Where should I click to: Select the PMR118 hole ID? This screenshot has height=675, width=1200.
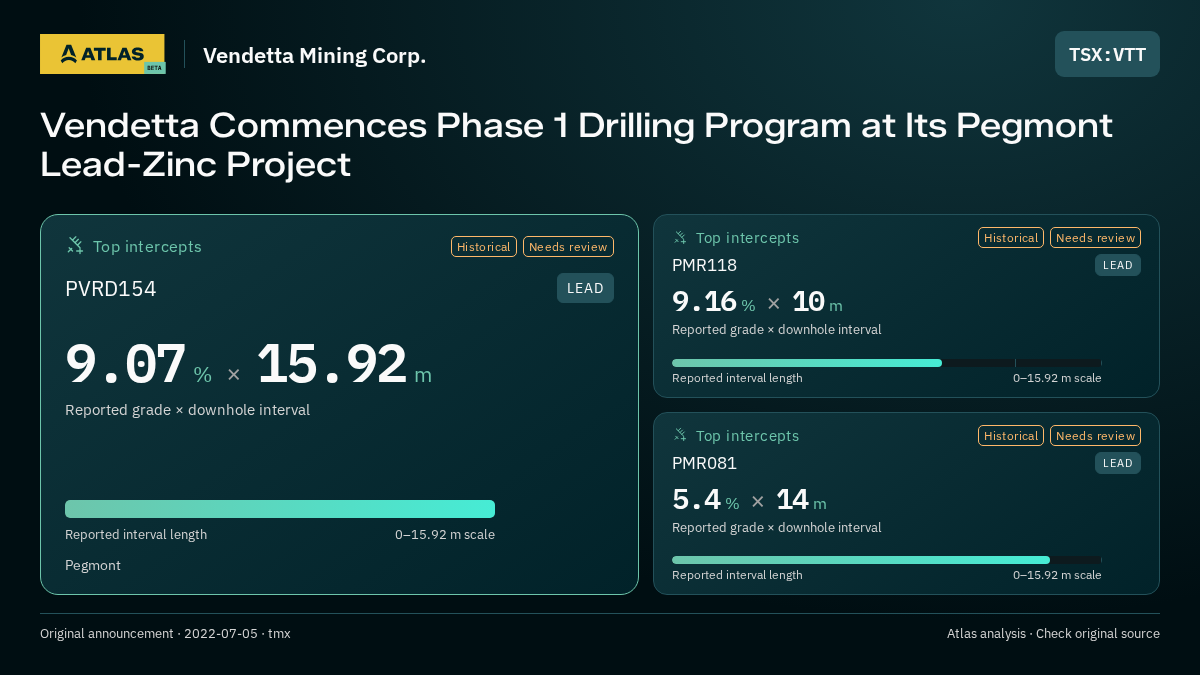(x=704, y=265)
